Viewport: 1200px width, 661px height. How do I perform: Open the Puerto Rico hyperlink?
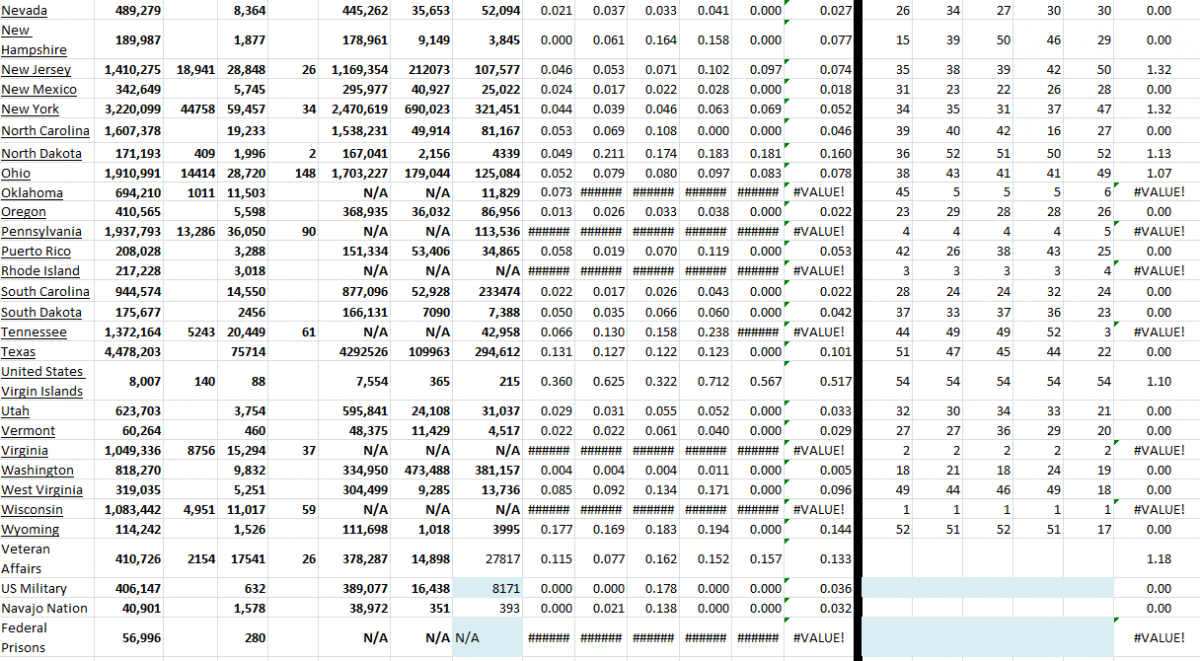point(36,251)
